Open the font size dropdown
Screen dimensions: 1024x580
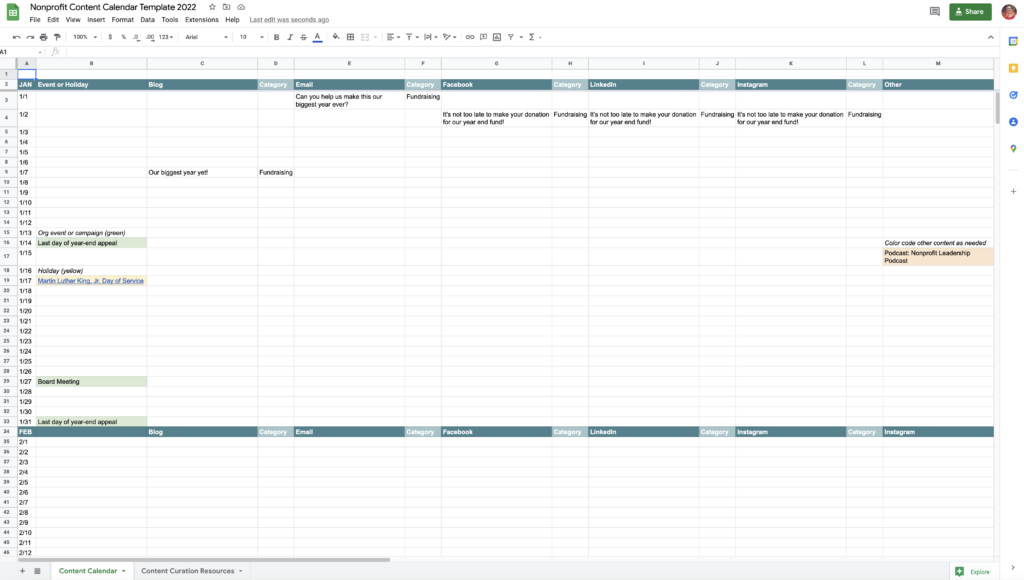click(x=251, y=37)
